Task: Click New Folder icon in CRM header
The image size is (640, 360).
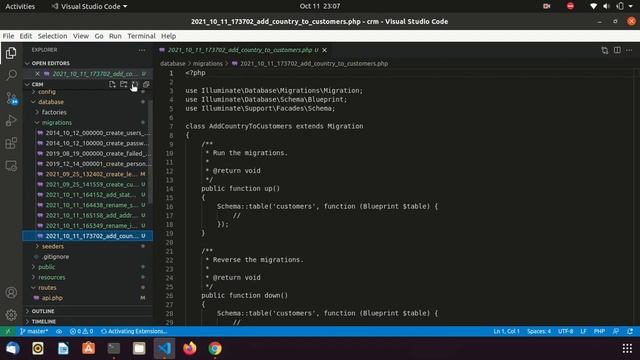Action: click(x=123, y=84)
